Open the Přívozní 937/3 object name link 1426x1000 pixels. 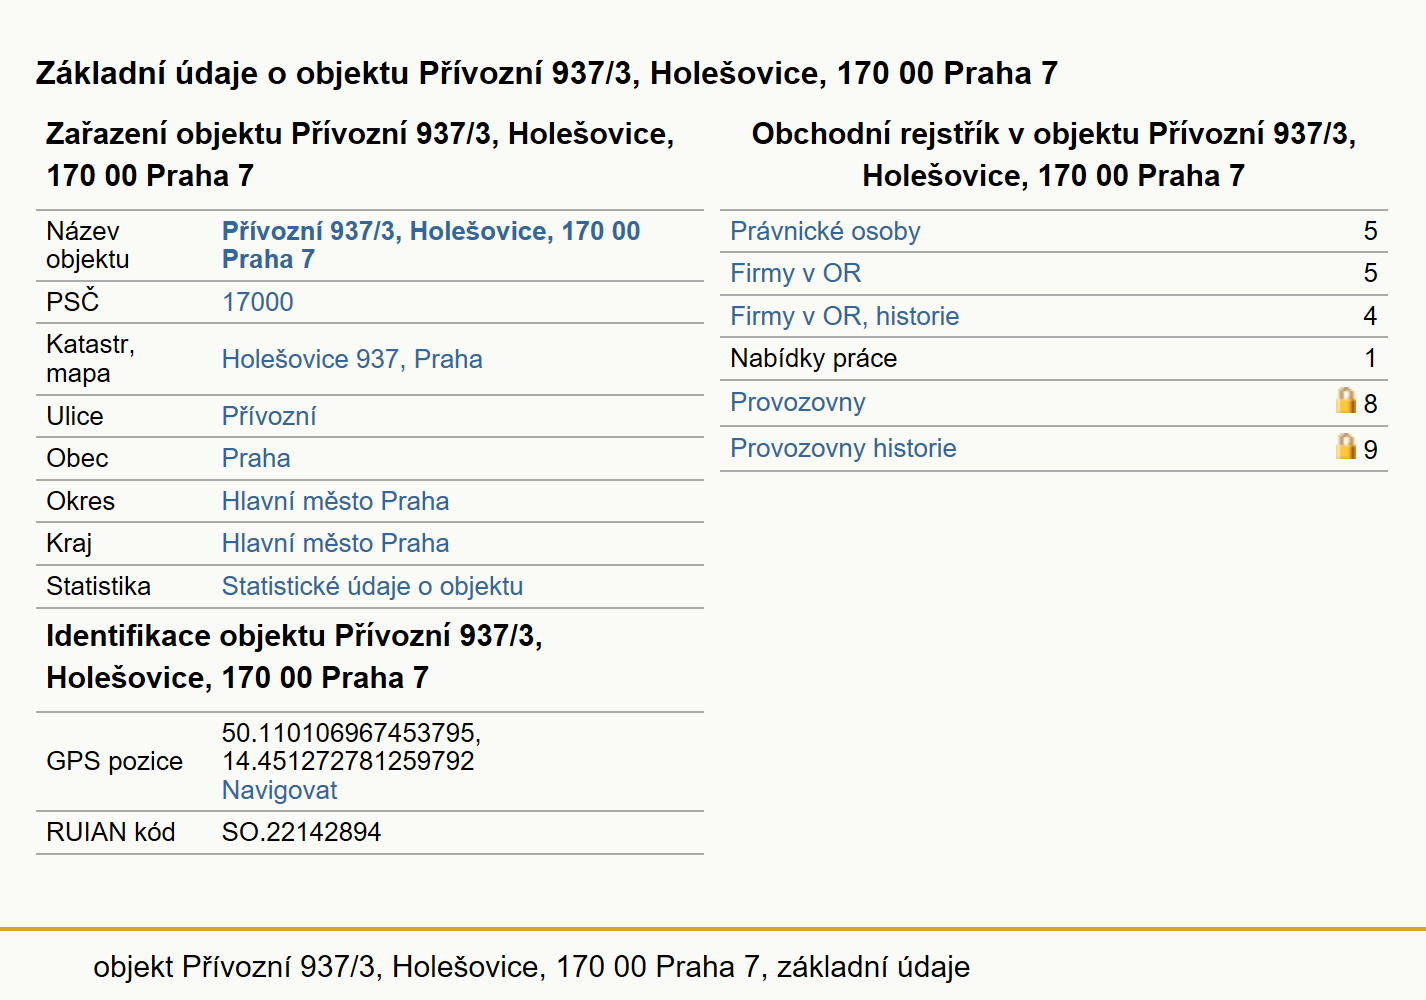tap(431, 245)
